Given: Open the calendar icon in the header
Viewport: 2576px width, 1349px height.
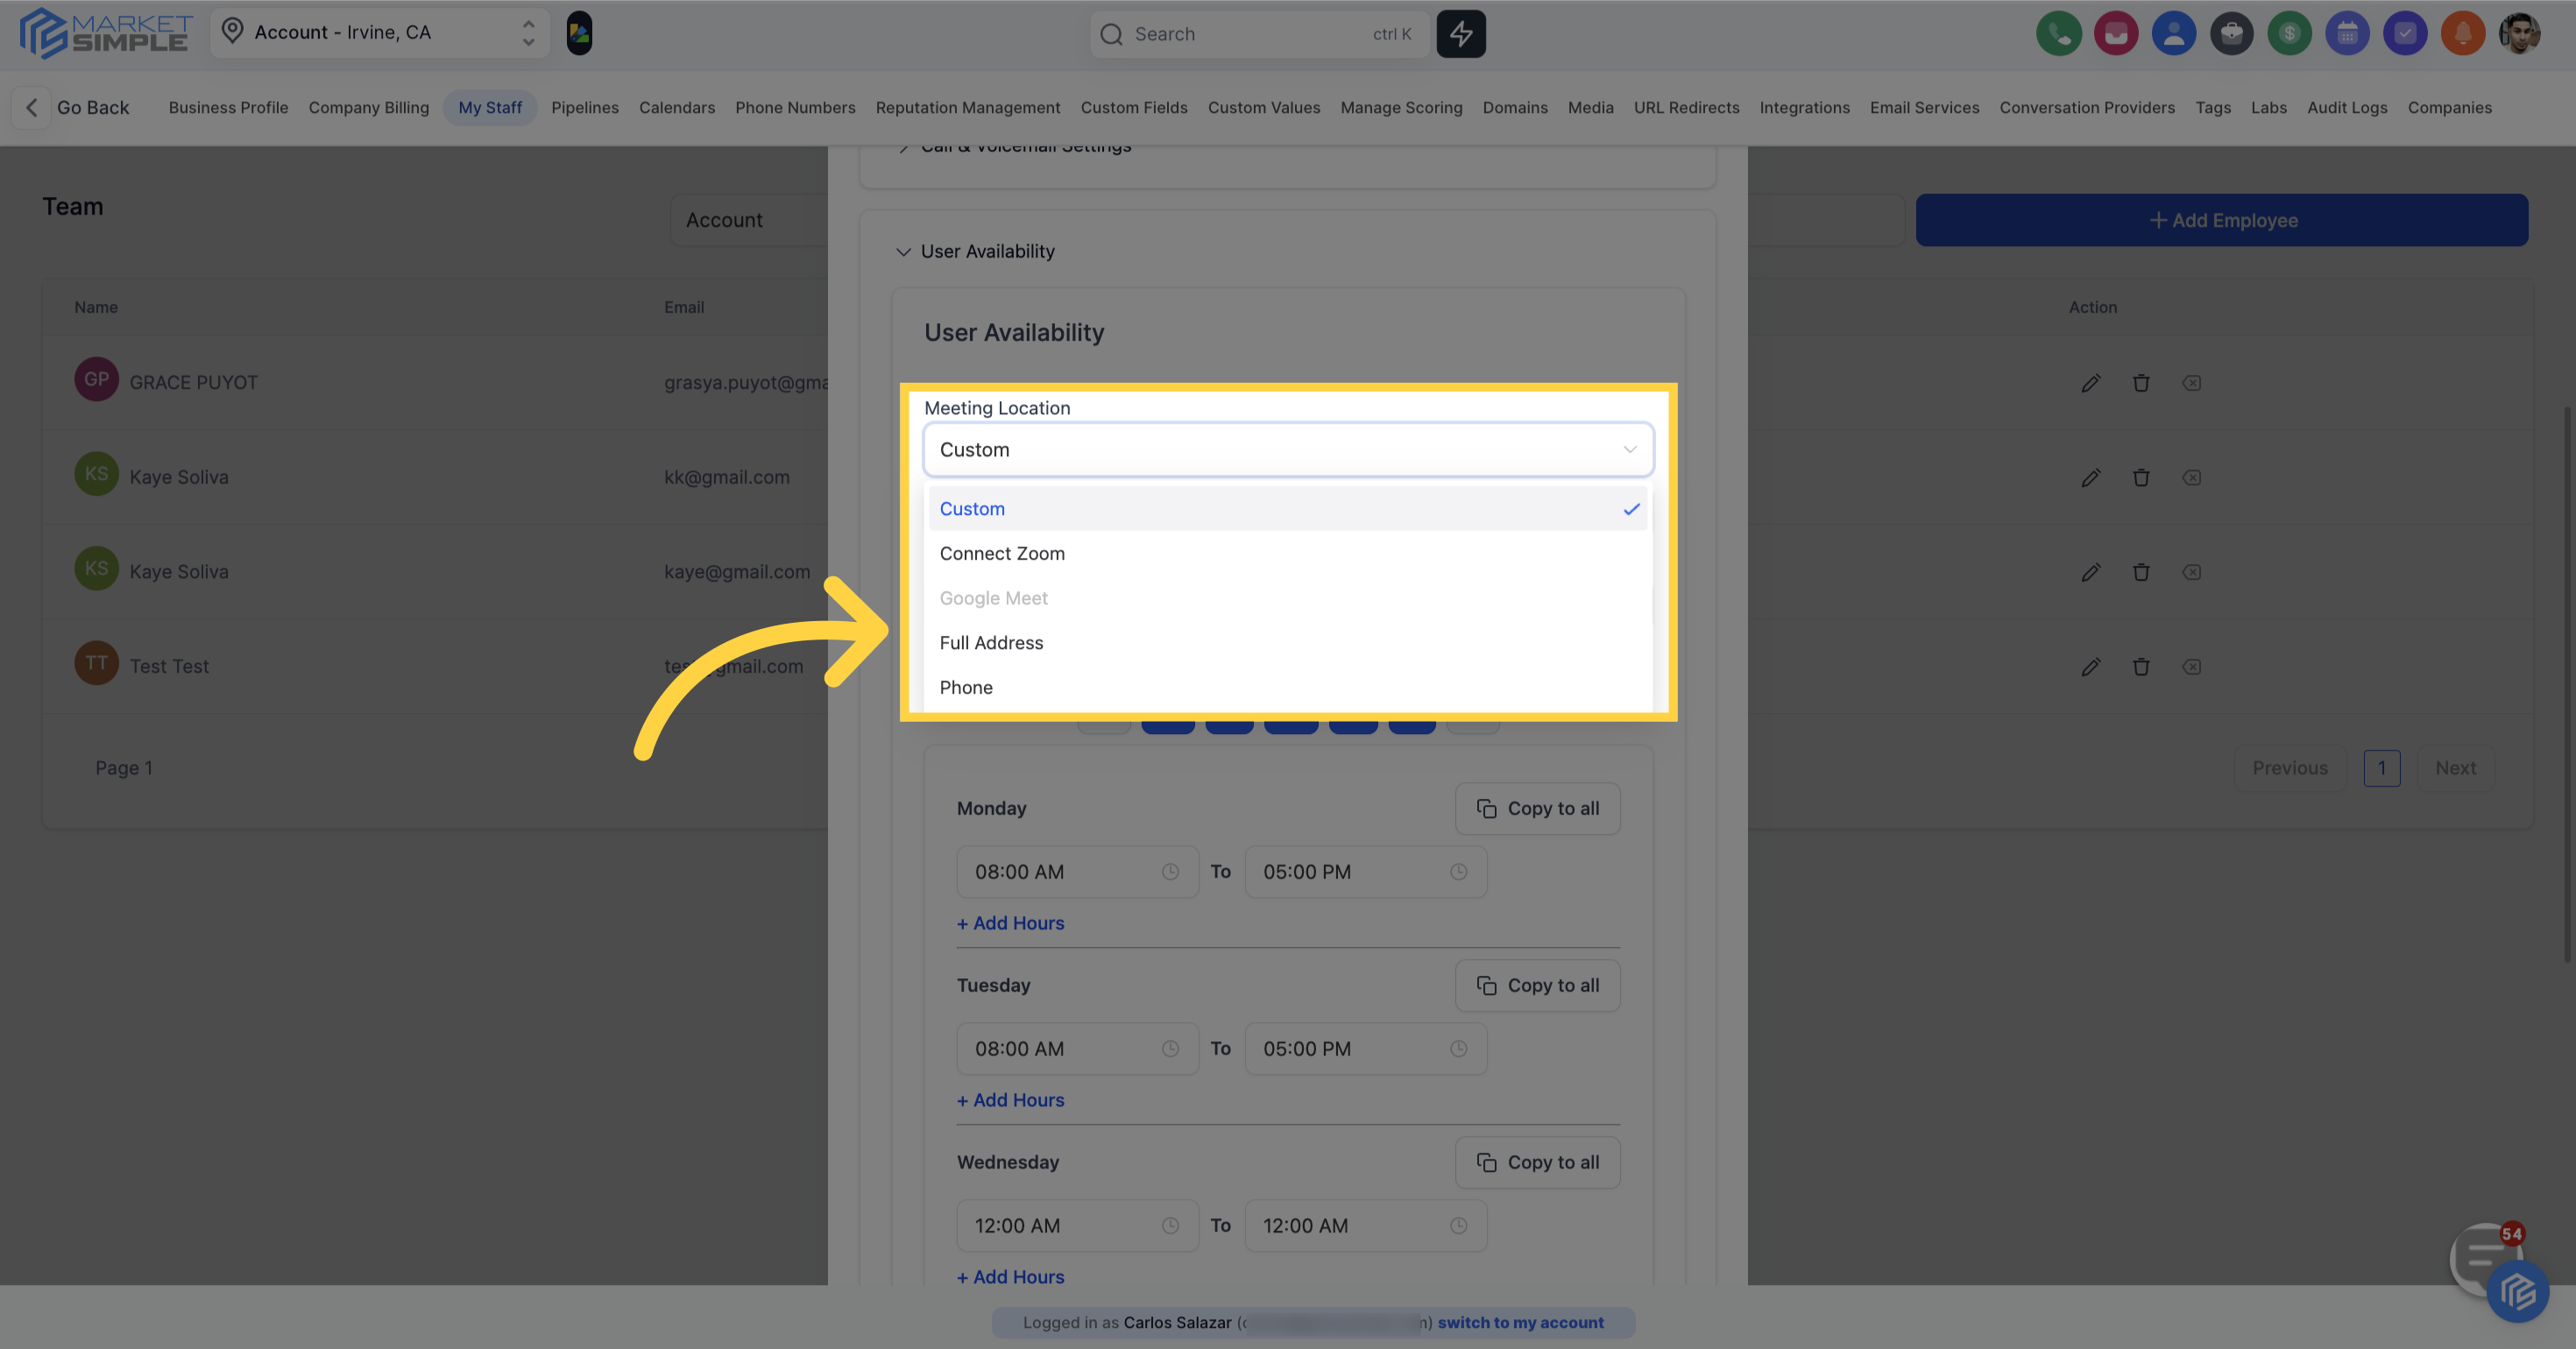Looking at the screenshot, I should tap(2348, 33).
